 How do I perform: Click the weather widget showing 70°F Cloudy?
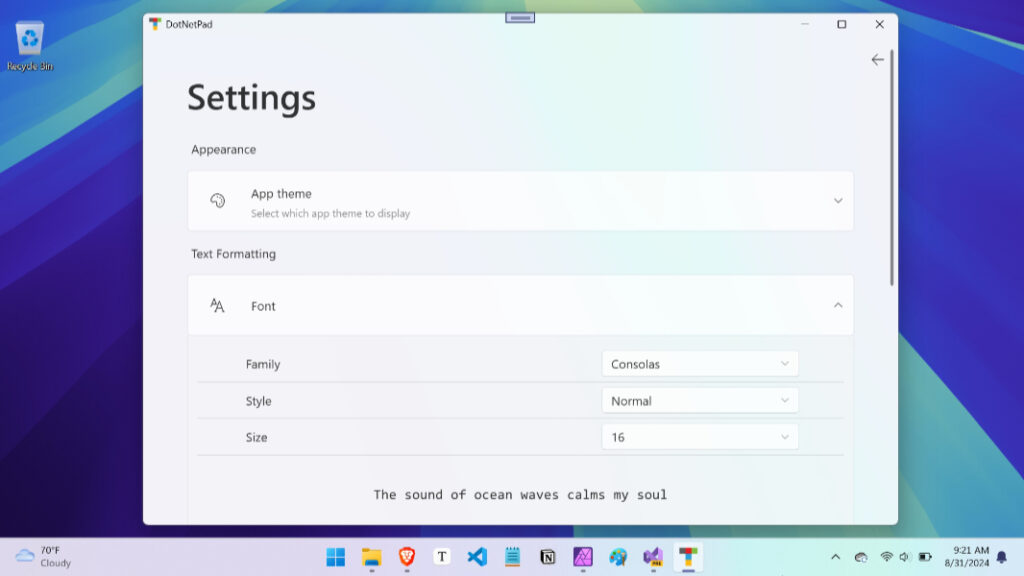pos(42,557)
